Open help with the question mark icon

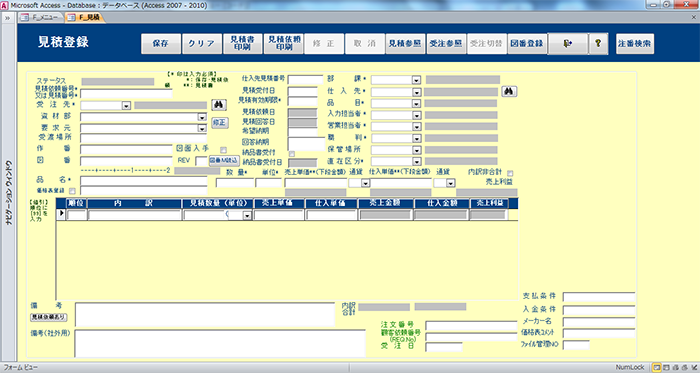(598, 44)
